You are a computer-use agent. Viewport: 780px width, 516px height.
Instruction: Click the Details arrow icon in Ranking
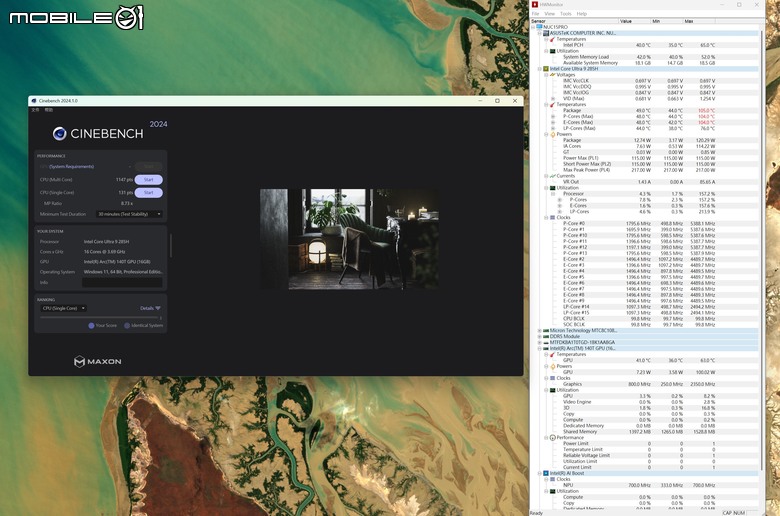(158, 309)
